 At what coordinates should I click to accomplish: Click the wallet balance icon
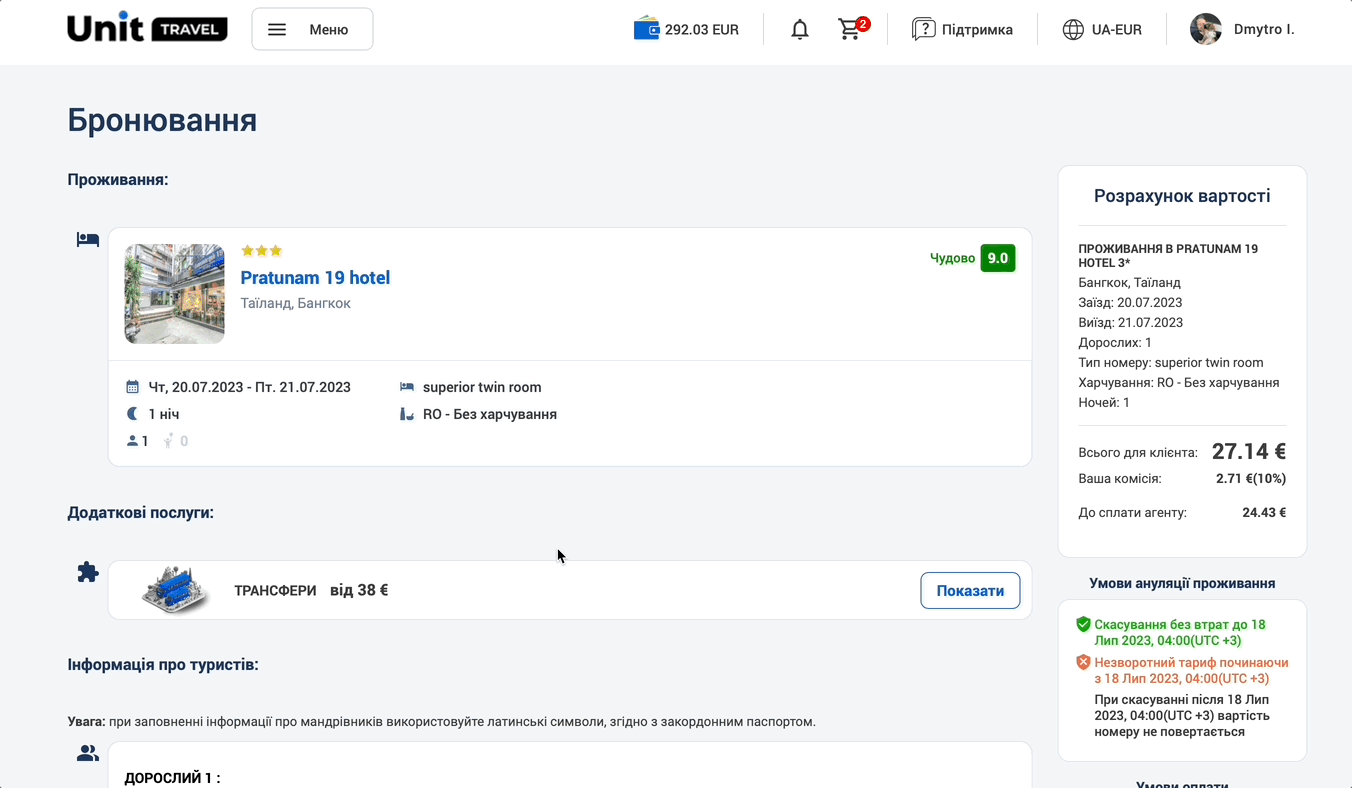click(646, 29)
